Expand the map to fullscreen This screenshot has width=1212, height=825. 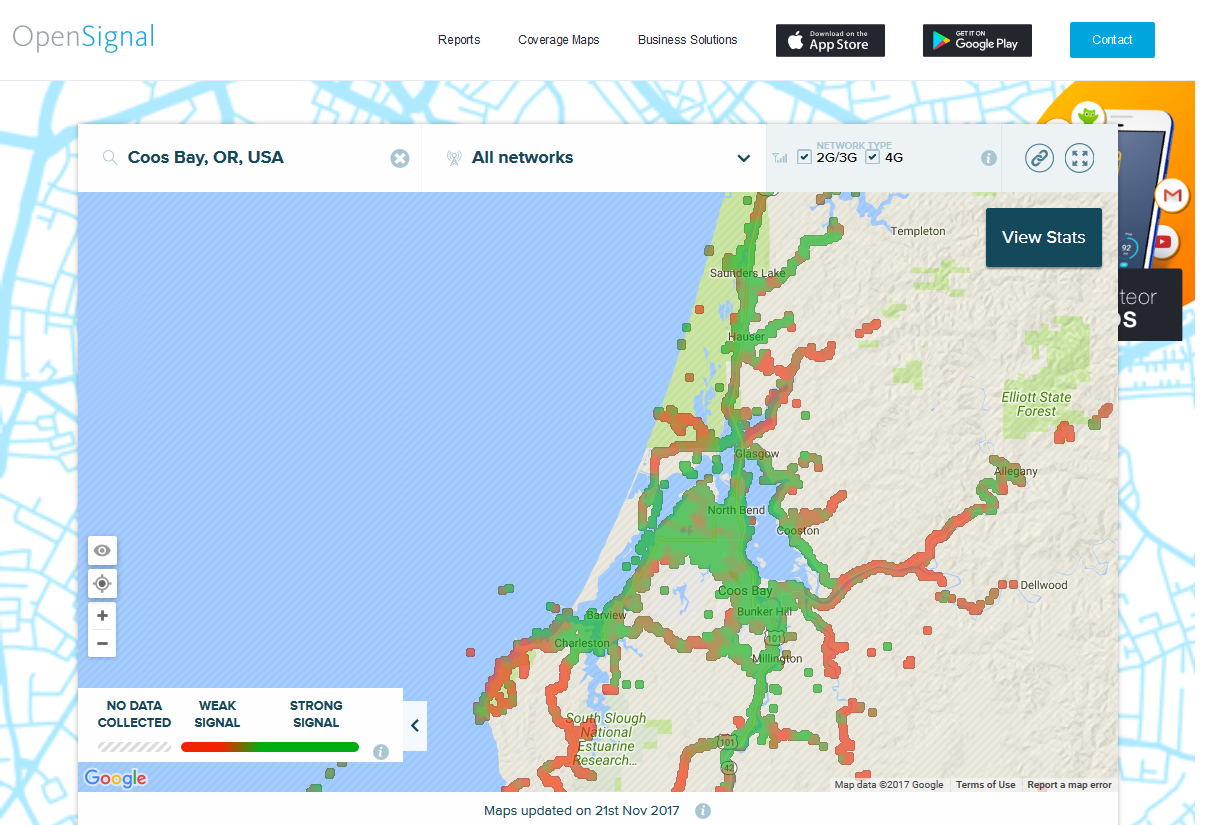1080,157
